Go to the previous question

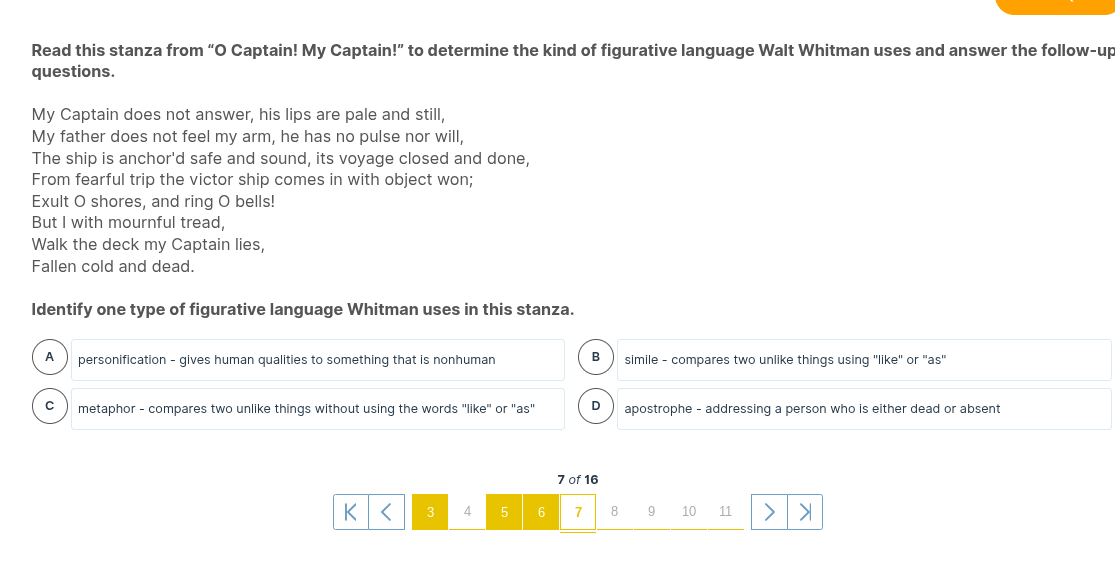tap(387, 512)
